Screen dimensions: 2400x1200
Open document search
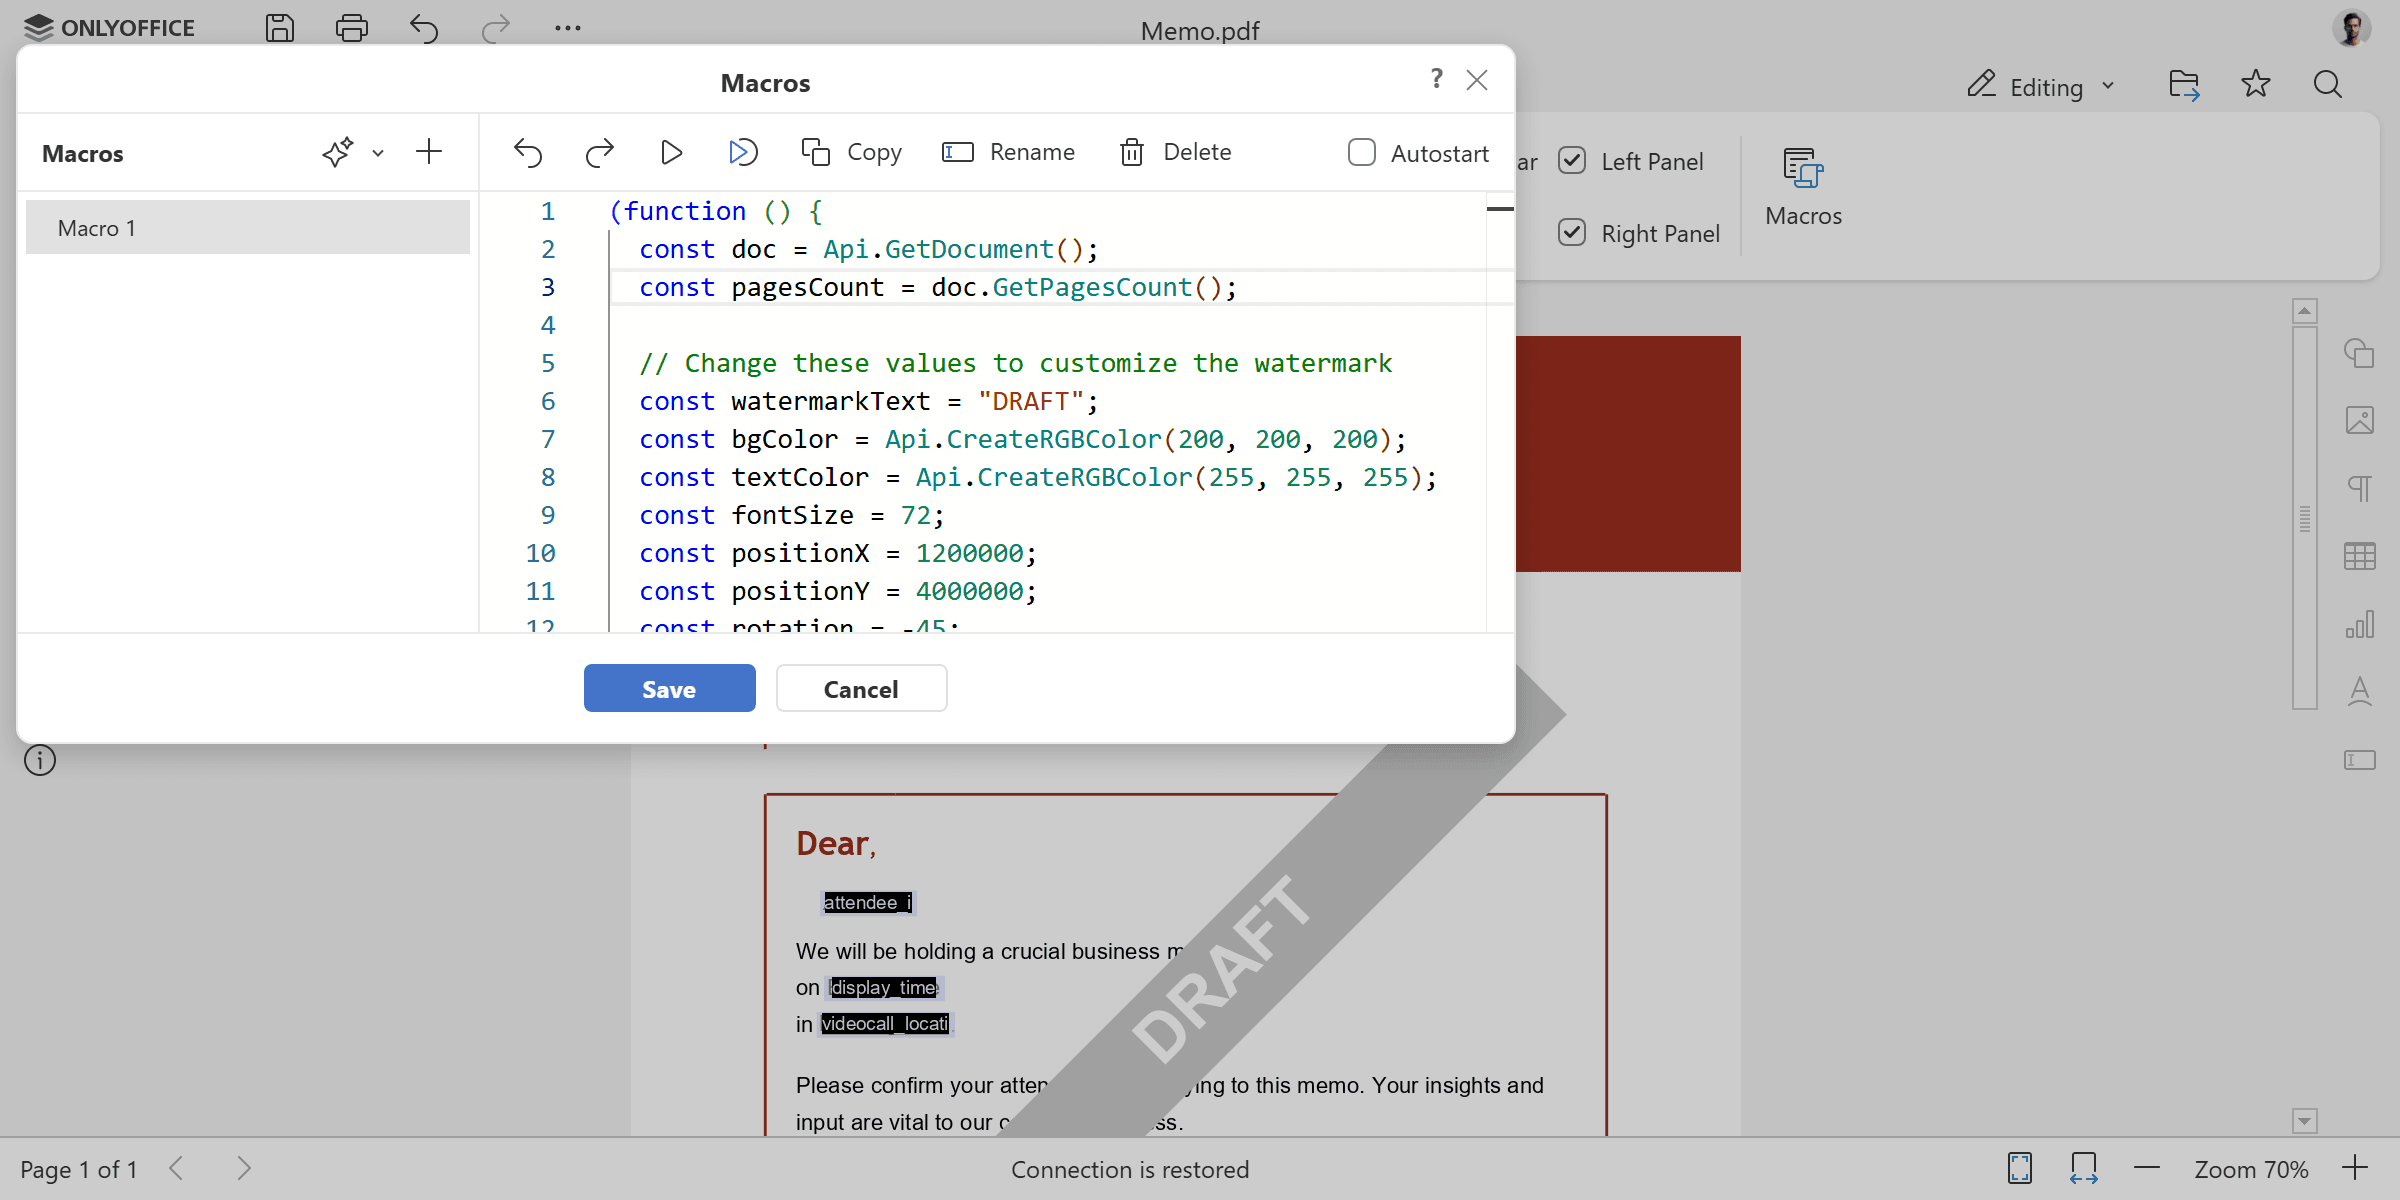2327,85
